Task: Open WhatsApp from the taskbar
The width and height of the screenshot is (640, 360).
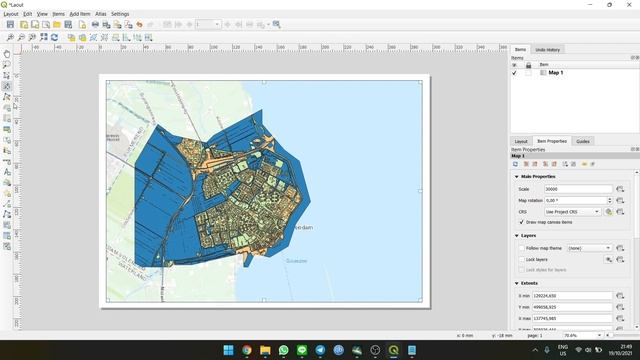Action: tap(284, 350)
